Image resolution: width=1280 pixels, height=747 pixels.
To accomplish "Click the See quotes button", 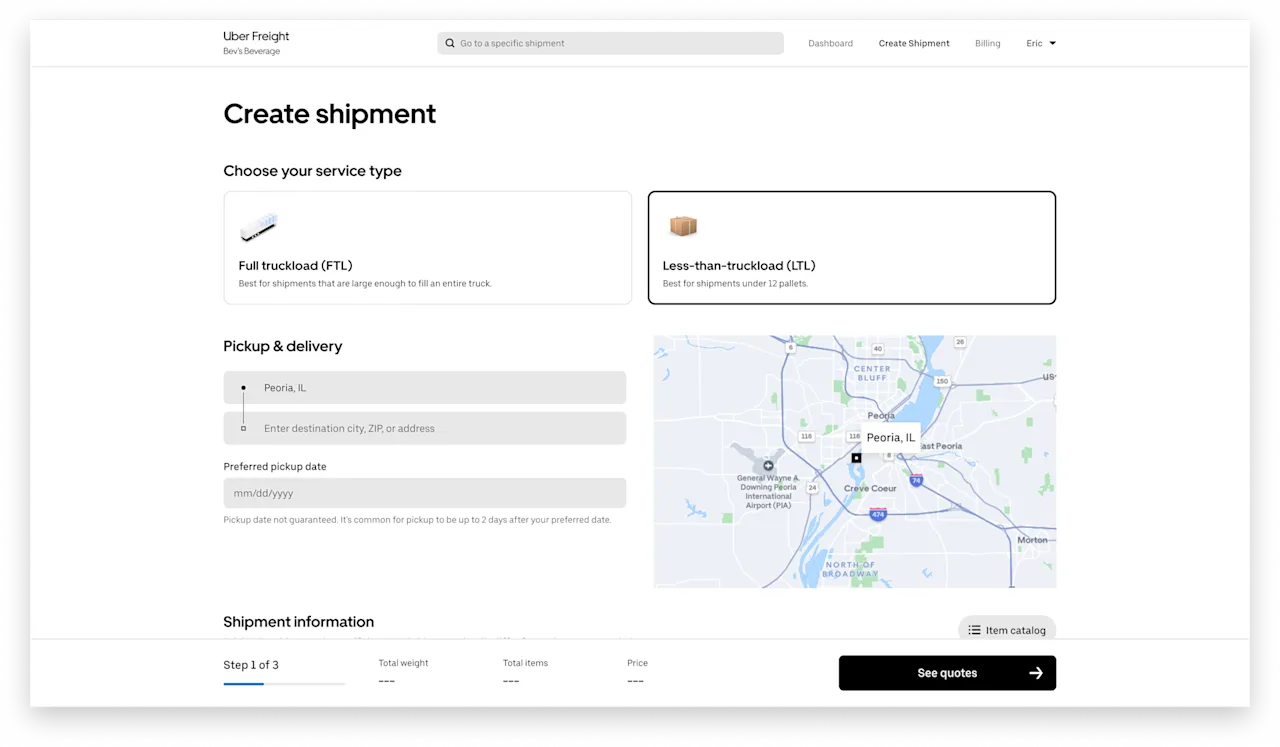I will coord(947,673).
